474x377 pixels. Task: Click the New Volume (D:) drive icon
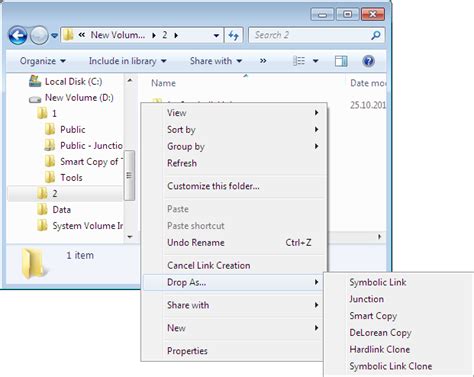pyautogui.click(x=35, y=99)
